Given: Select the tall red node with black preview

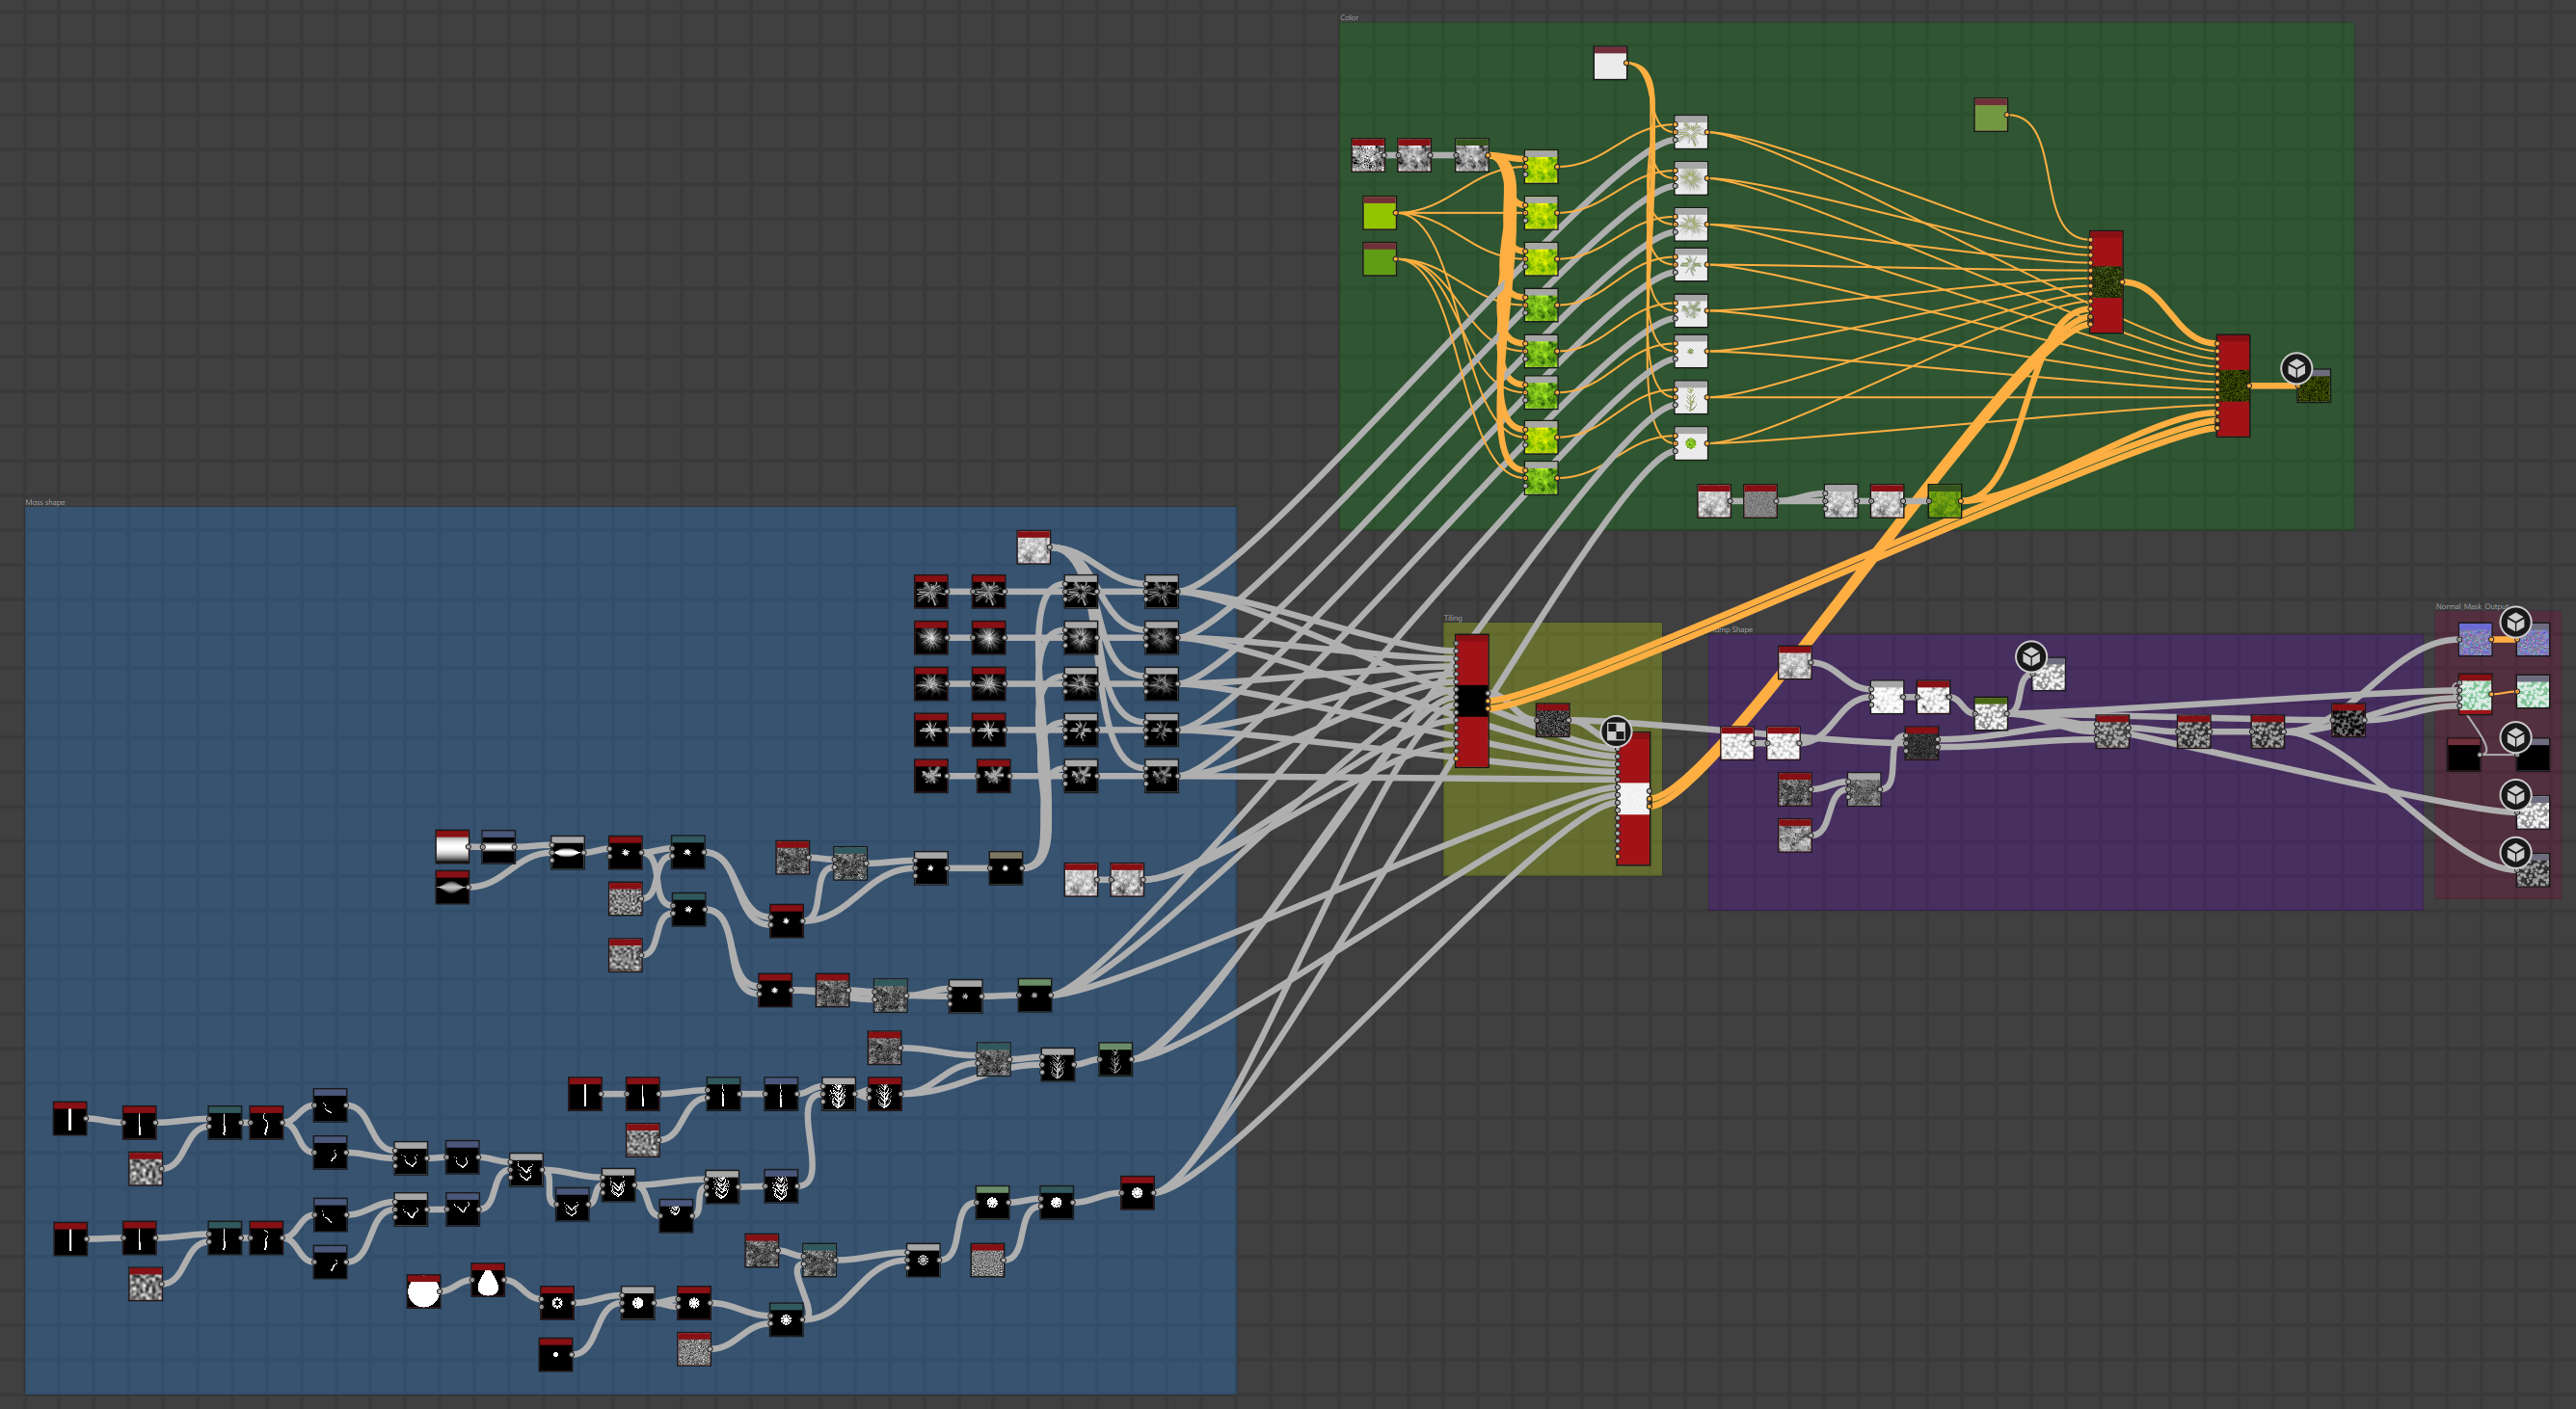Looking at the screenshot, I should 1471,701.
